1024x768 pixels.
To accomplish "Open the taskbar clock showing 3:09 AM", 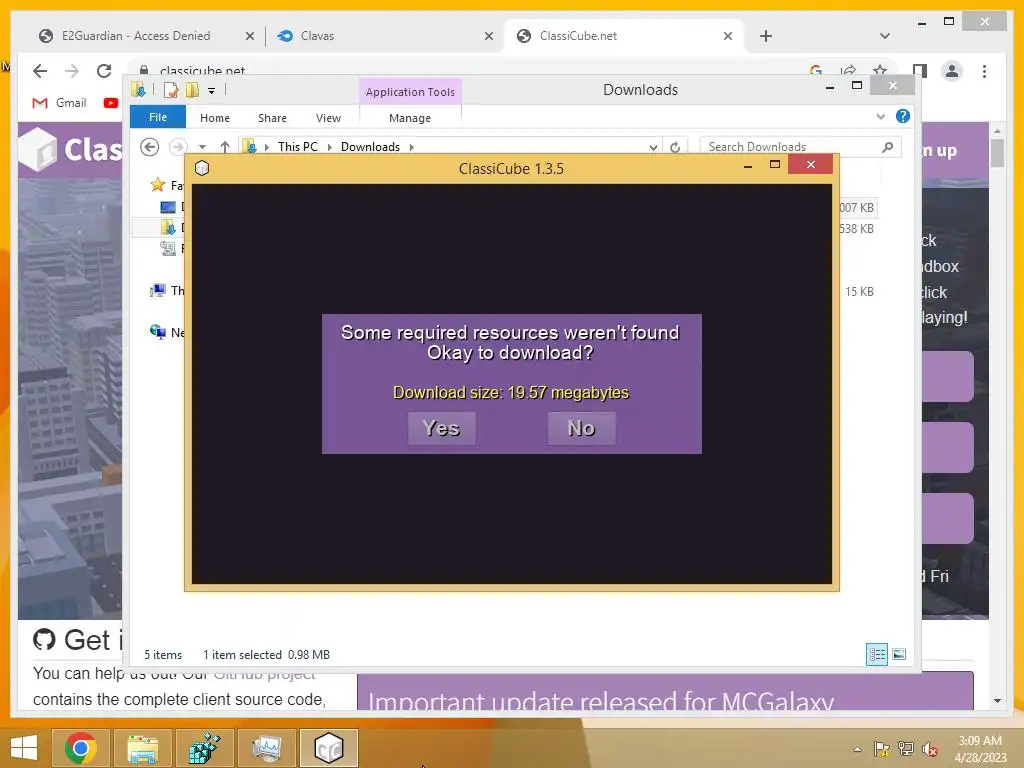I will [x=980, y=748].
